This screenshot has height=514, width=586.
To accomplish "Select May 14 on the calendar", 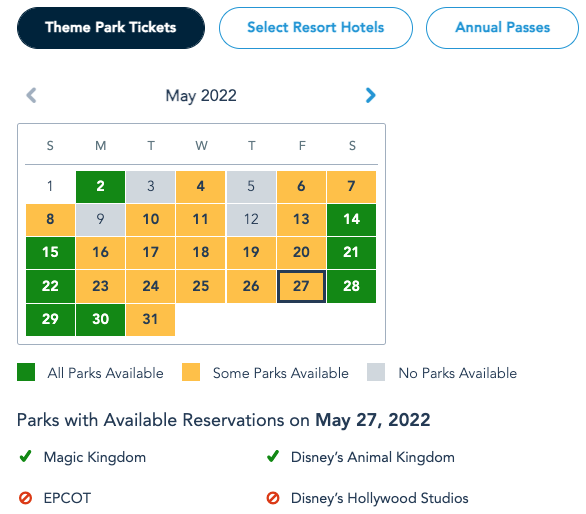I will pos(351,220).
